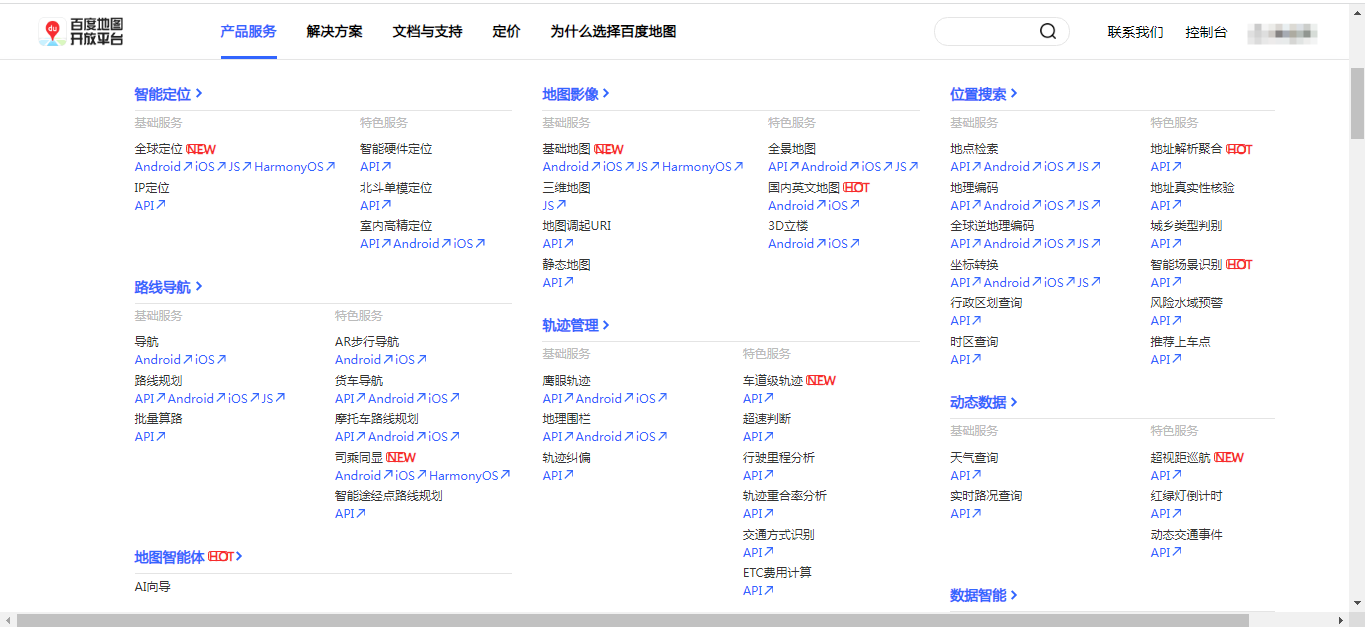Click the search magnifier icon
Viewport: 1365px width, 627px height.
(x=1048, y=32)
